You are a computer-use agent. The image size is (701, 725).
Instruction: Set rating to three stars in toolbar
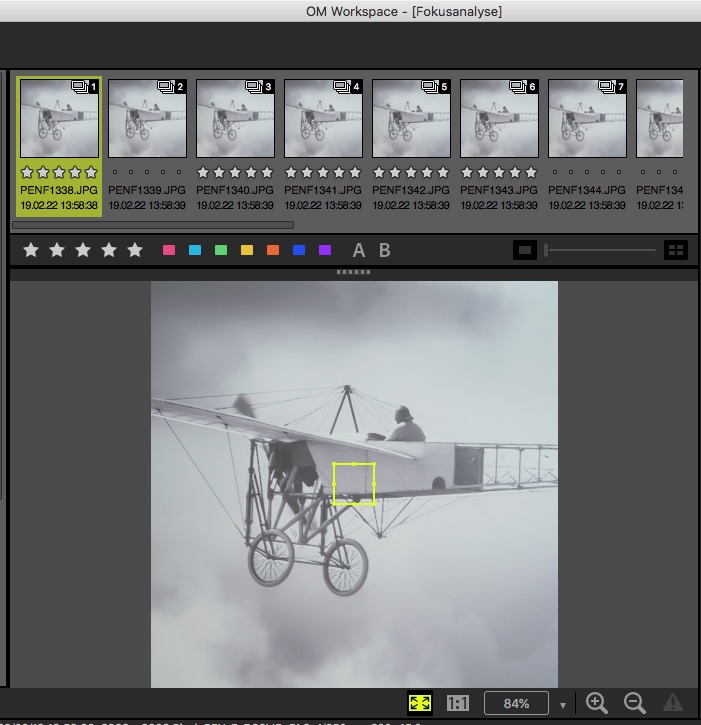coord(83,250)
